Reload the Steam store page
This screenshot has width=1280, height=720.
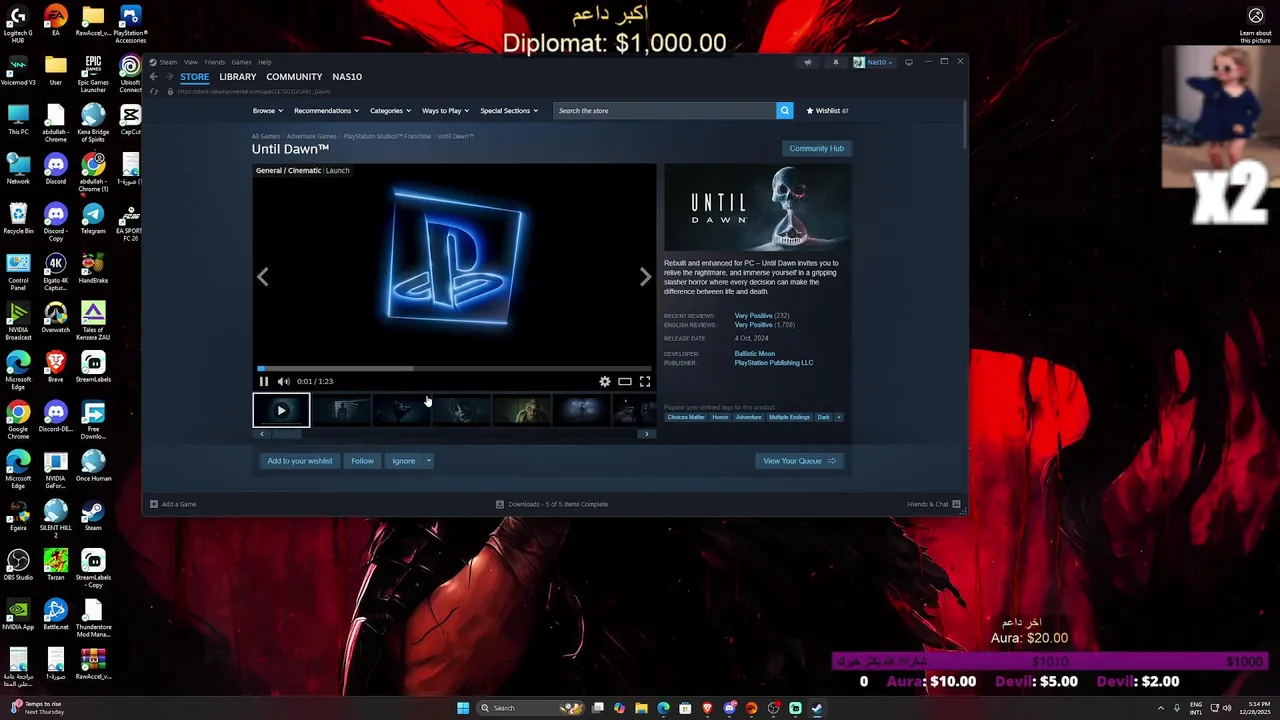[154, 91]
